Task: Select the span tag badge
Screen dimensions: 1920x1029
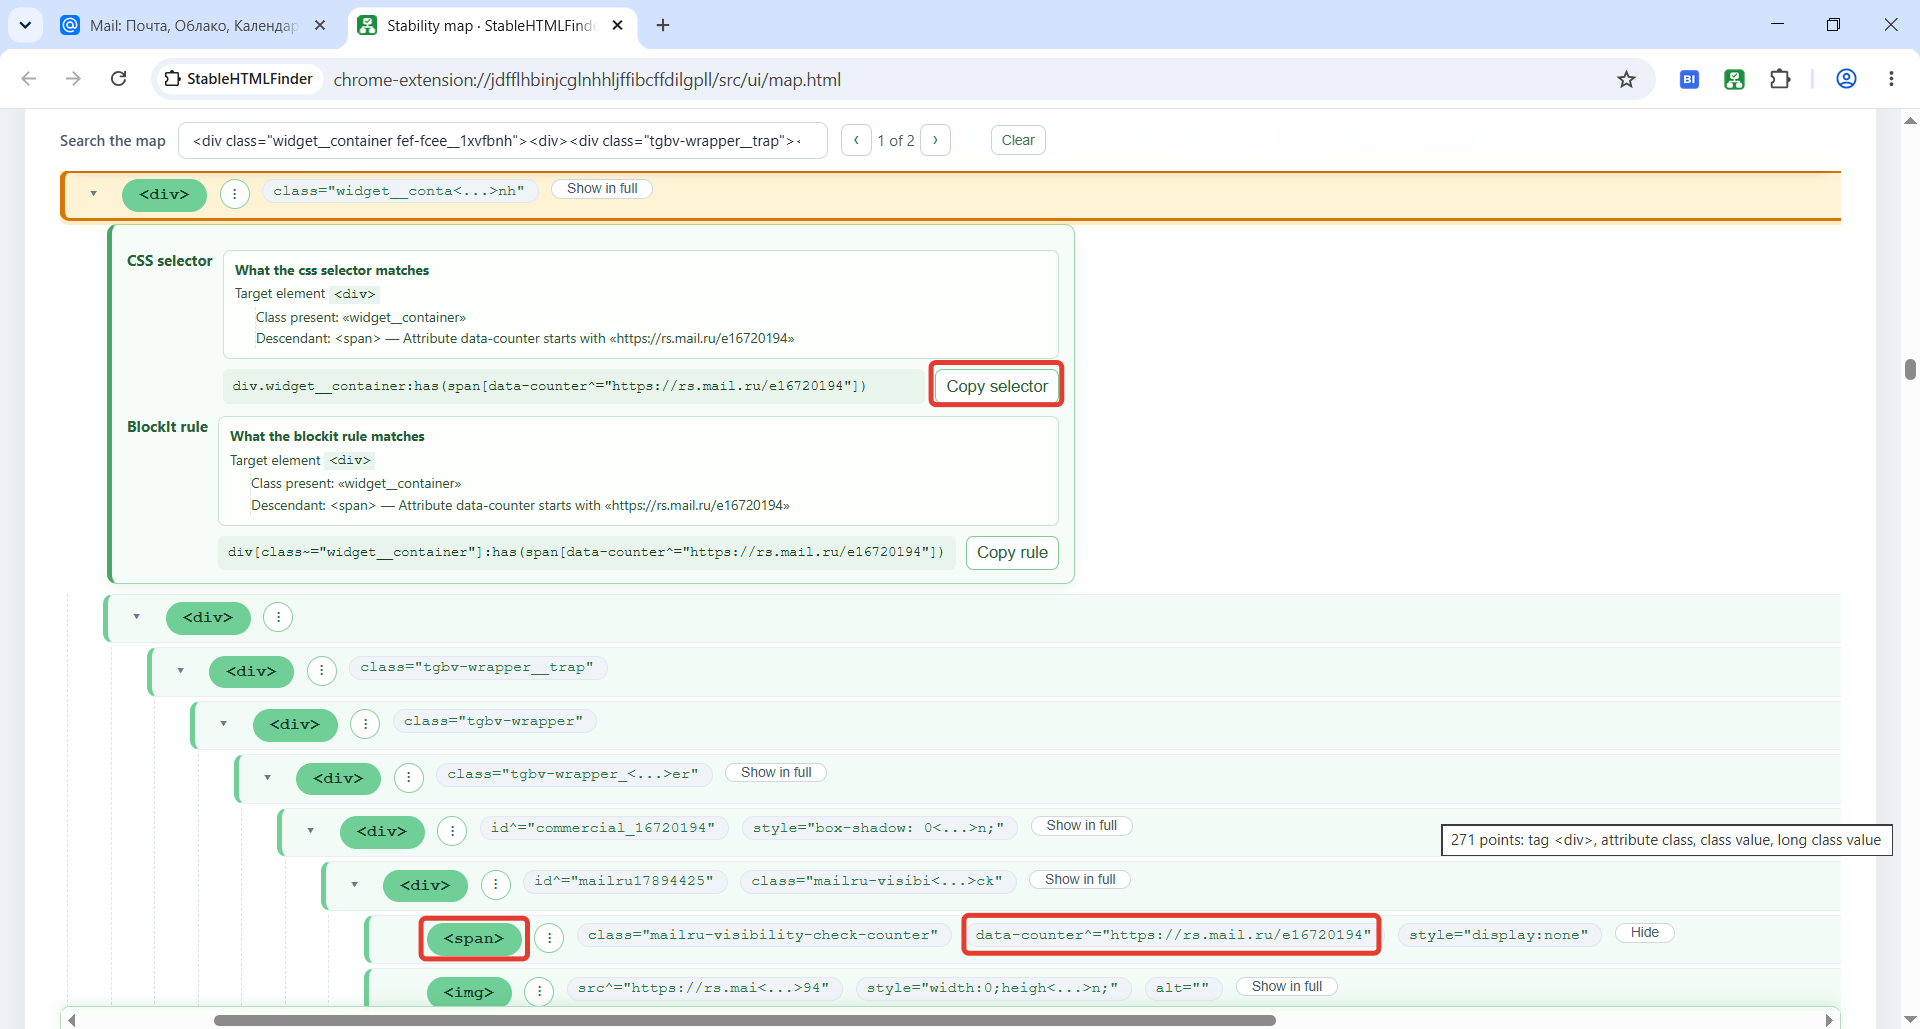Action: pyautogui.click(x=474, y=938)
